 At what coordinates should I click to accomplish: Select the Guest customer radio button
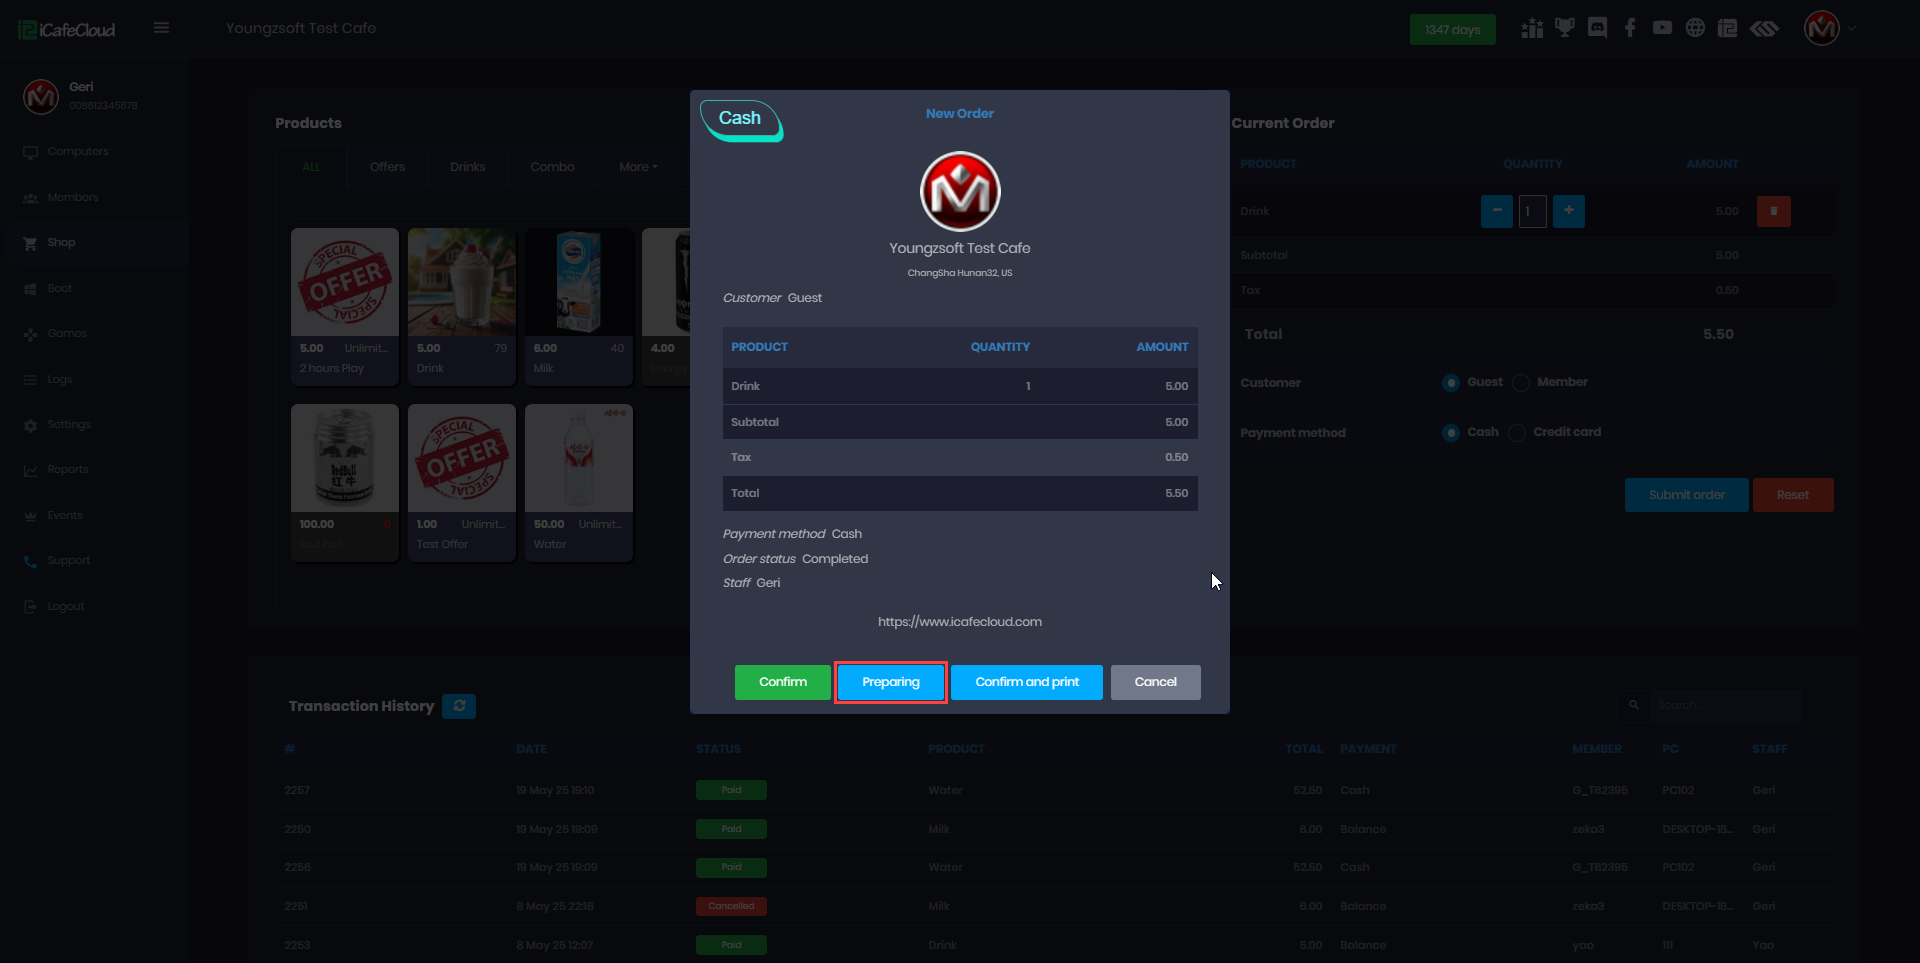coord(1451,383)
